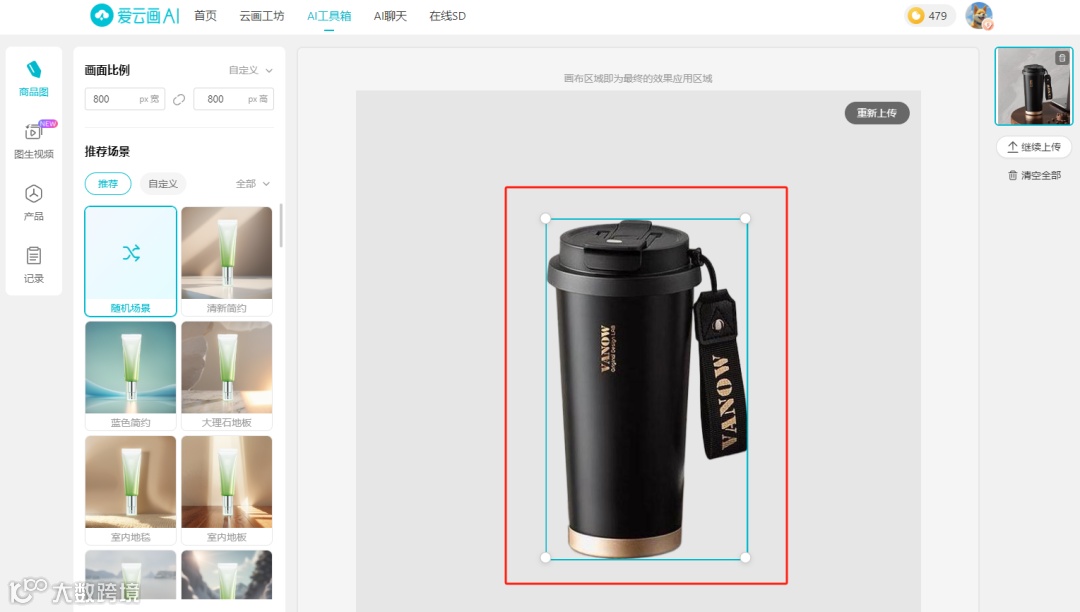Select the uploaded cup thumbnail
This screenshot has height=612, width=1080.
pos(1033,86)
